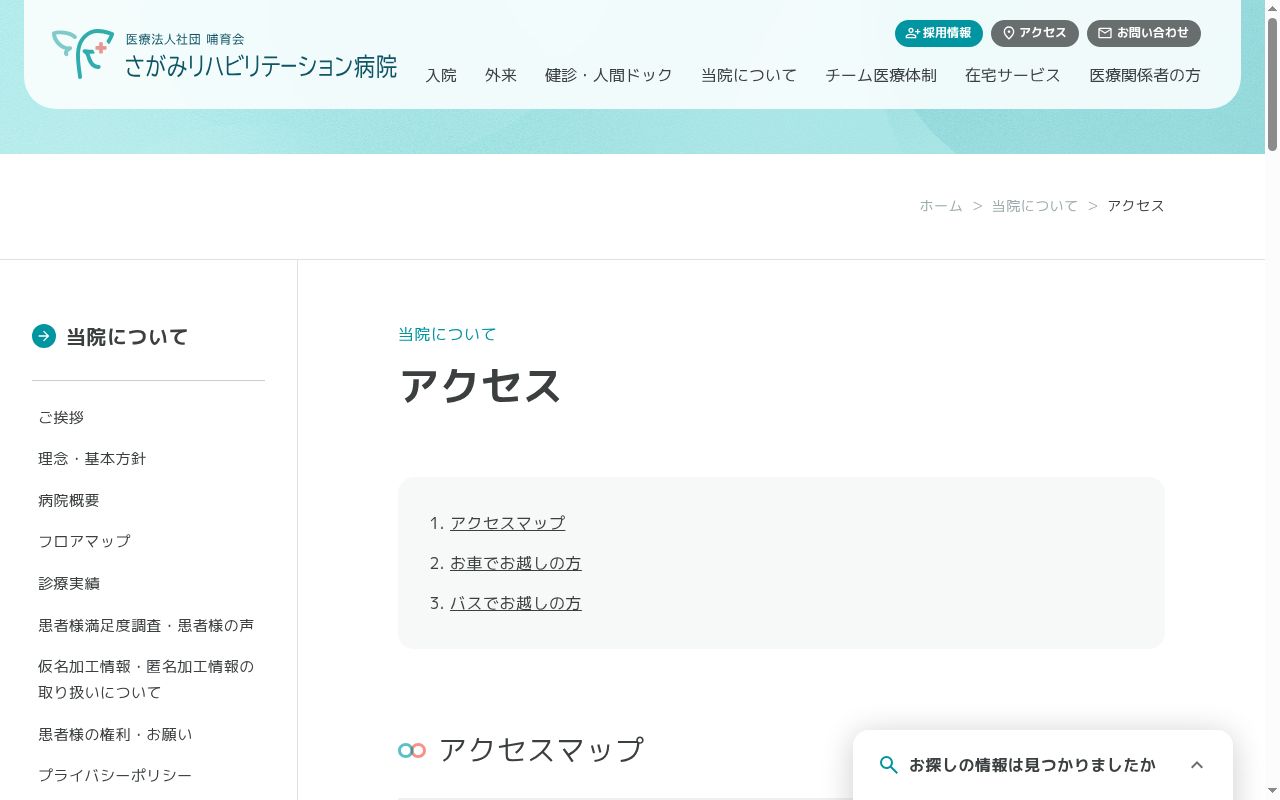Open 理念・基本方針 in the sidebar

92,459
